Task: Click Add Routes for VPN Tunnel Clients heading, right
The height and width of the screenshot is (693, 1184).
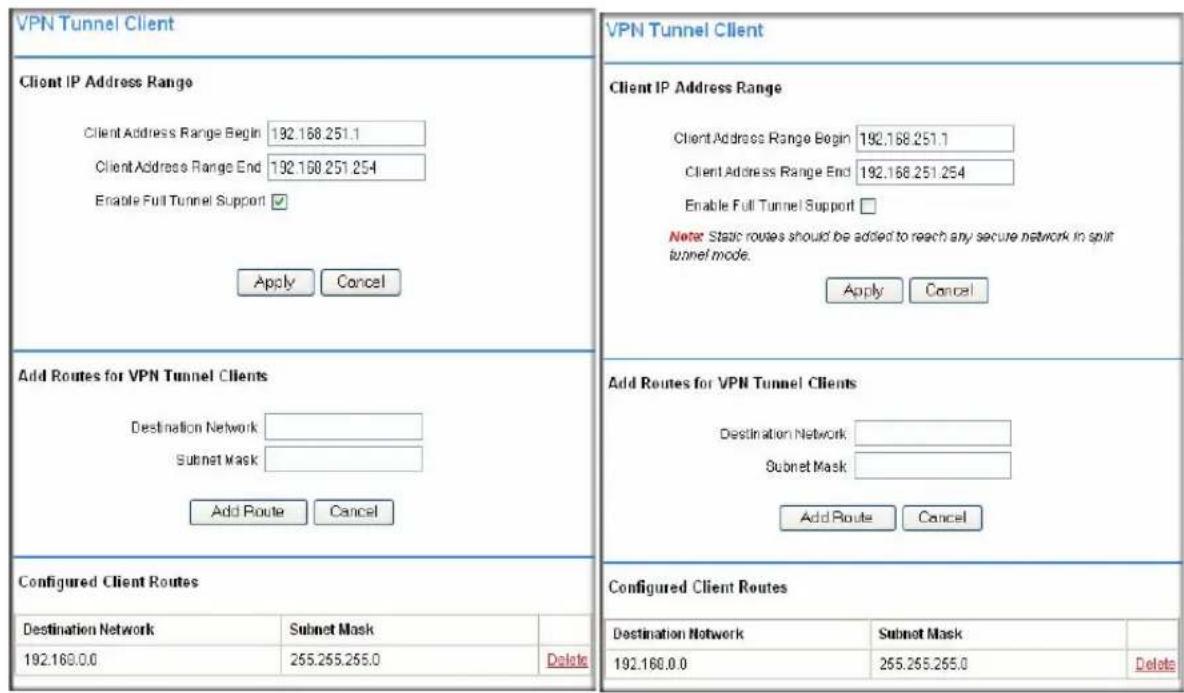Action: [732, 383]
